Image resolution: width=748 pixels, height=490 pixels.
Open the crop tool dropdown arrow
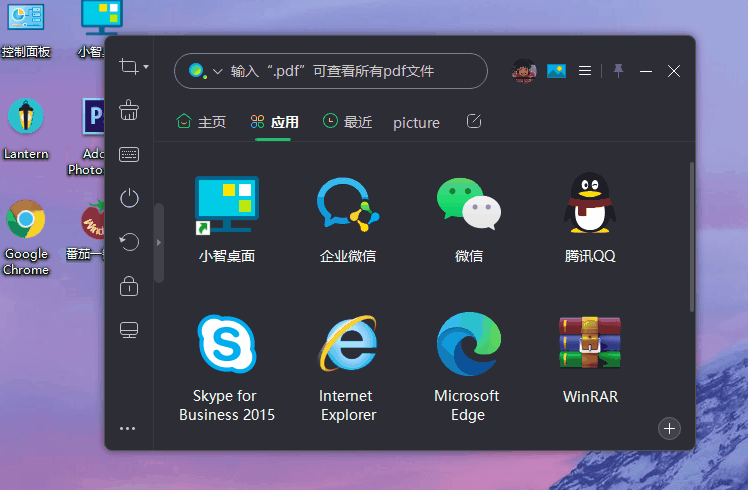[x=146, y=67]
